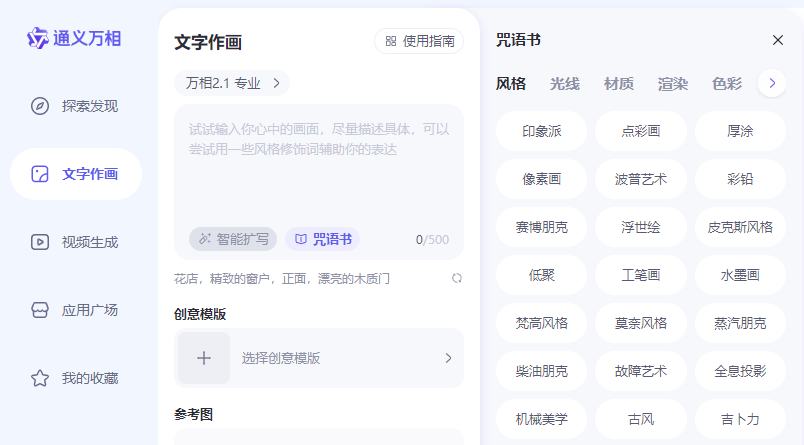
Task: Open the 使用指南 guide
Action: [x=419, y=41]
